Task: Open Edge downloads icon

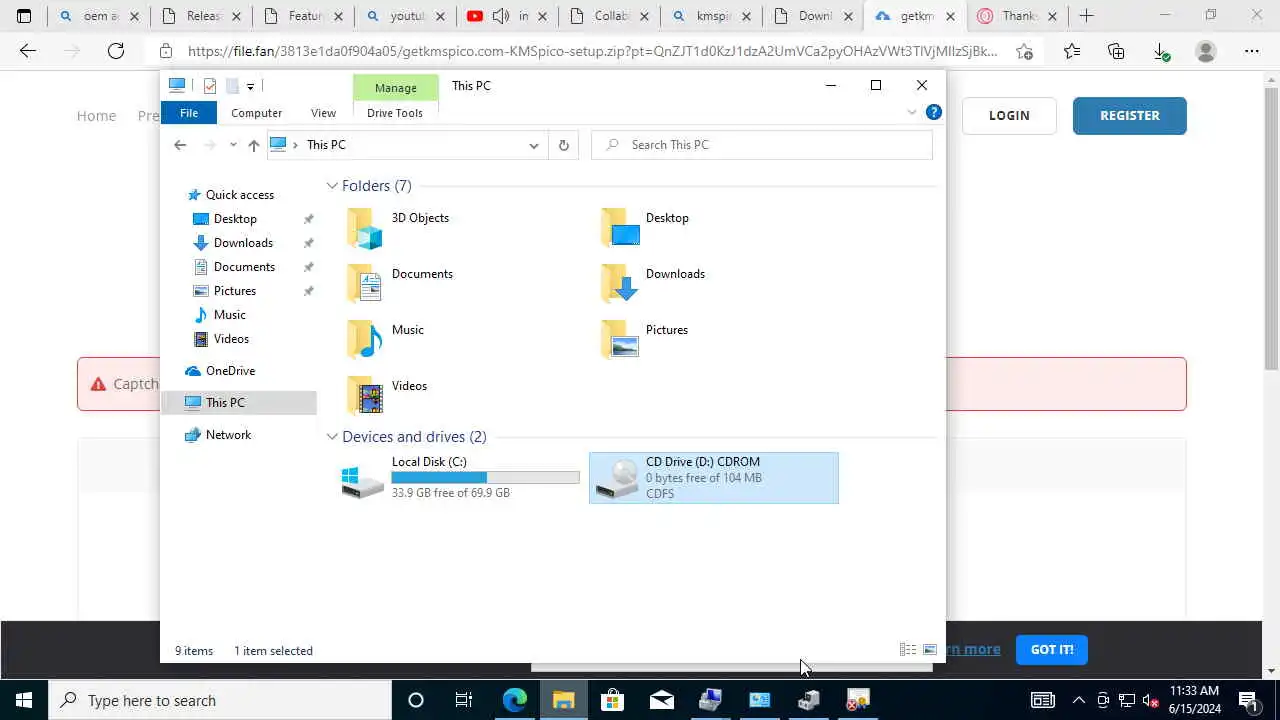Action: pyautogui.click(x=1161, y=51)
